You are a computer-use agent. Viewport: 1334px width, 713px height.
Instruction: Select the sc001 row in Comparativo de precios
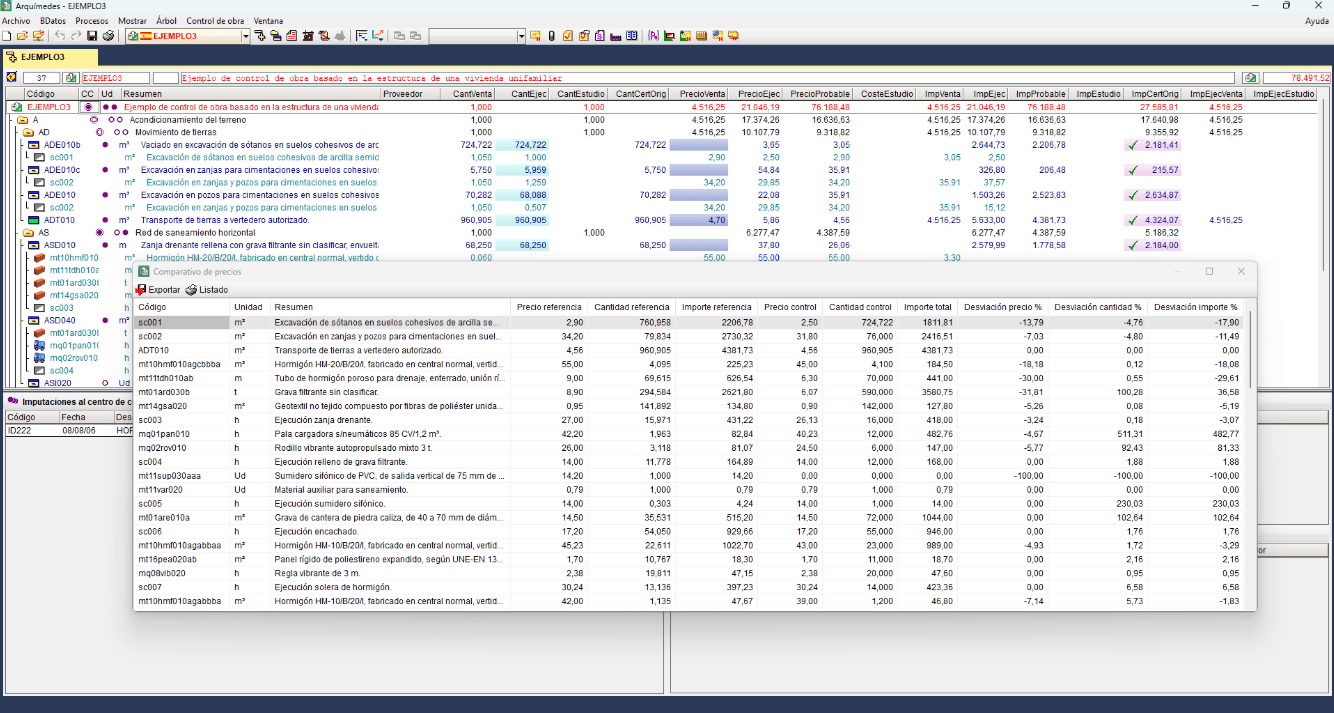click(x=691, y=323)
